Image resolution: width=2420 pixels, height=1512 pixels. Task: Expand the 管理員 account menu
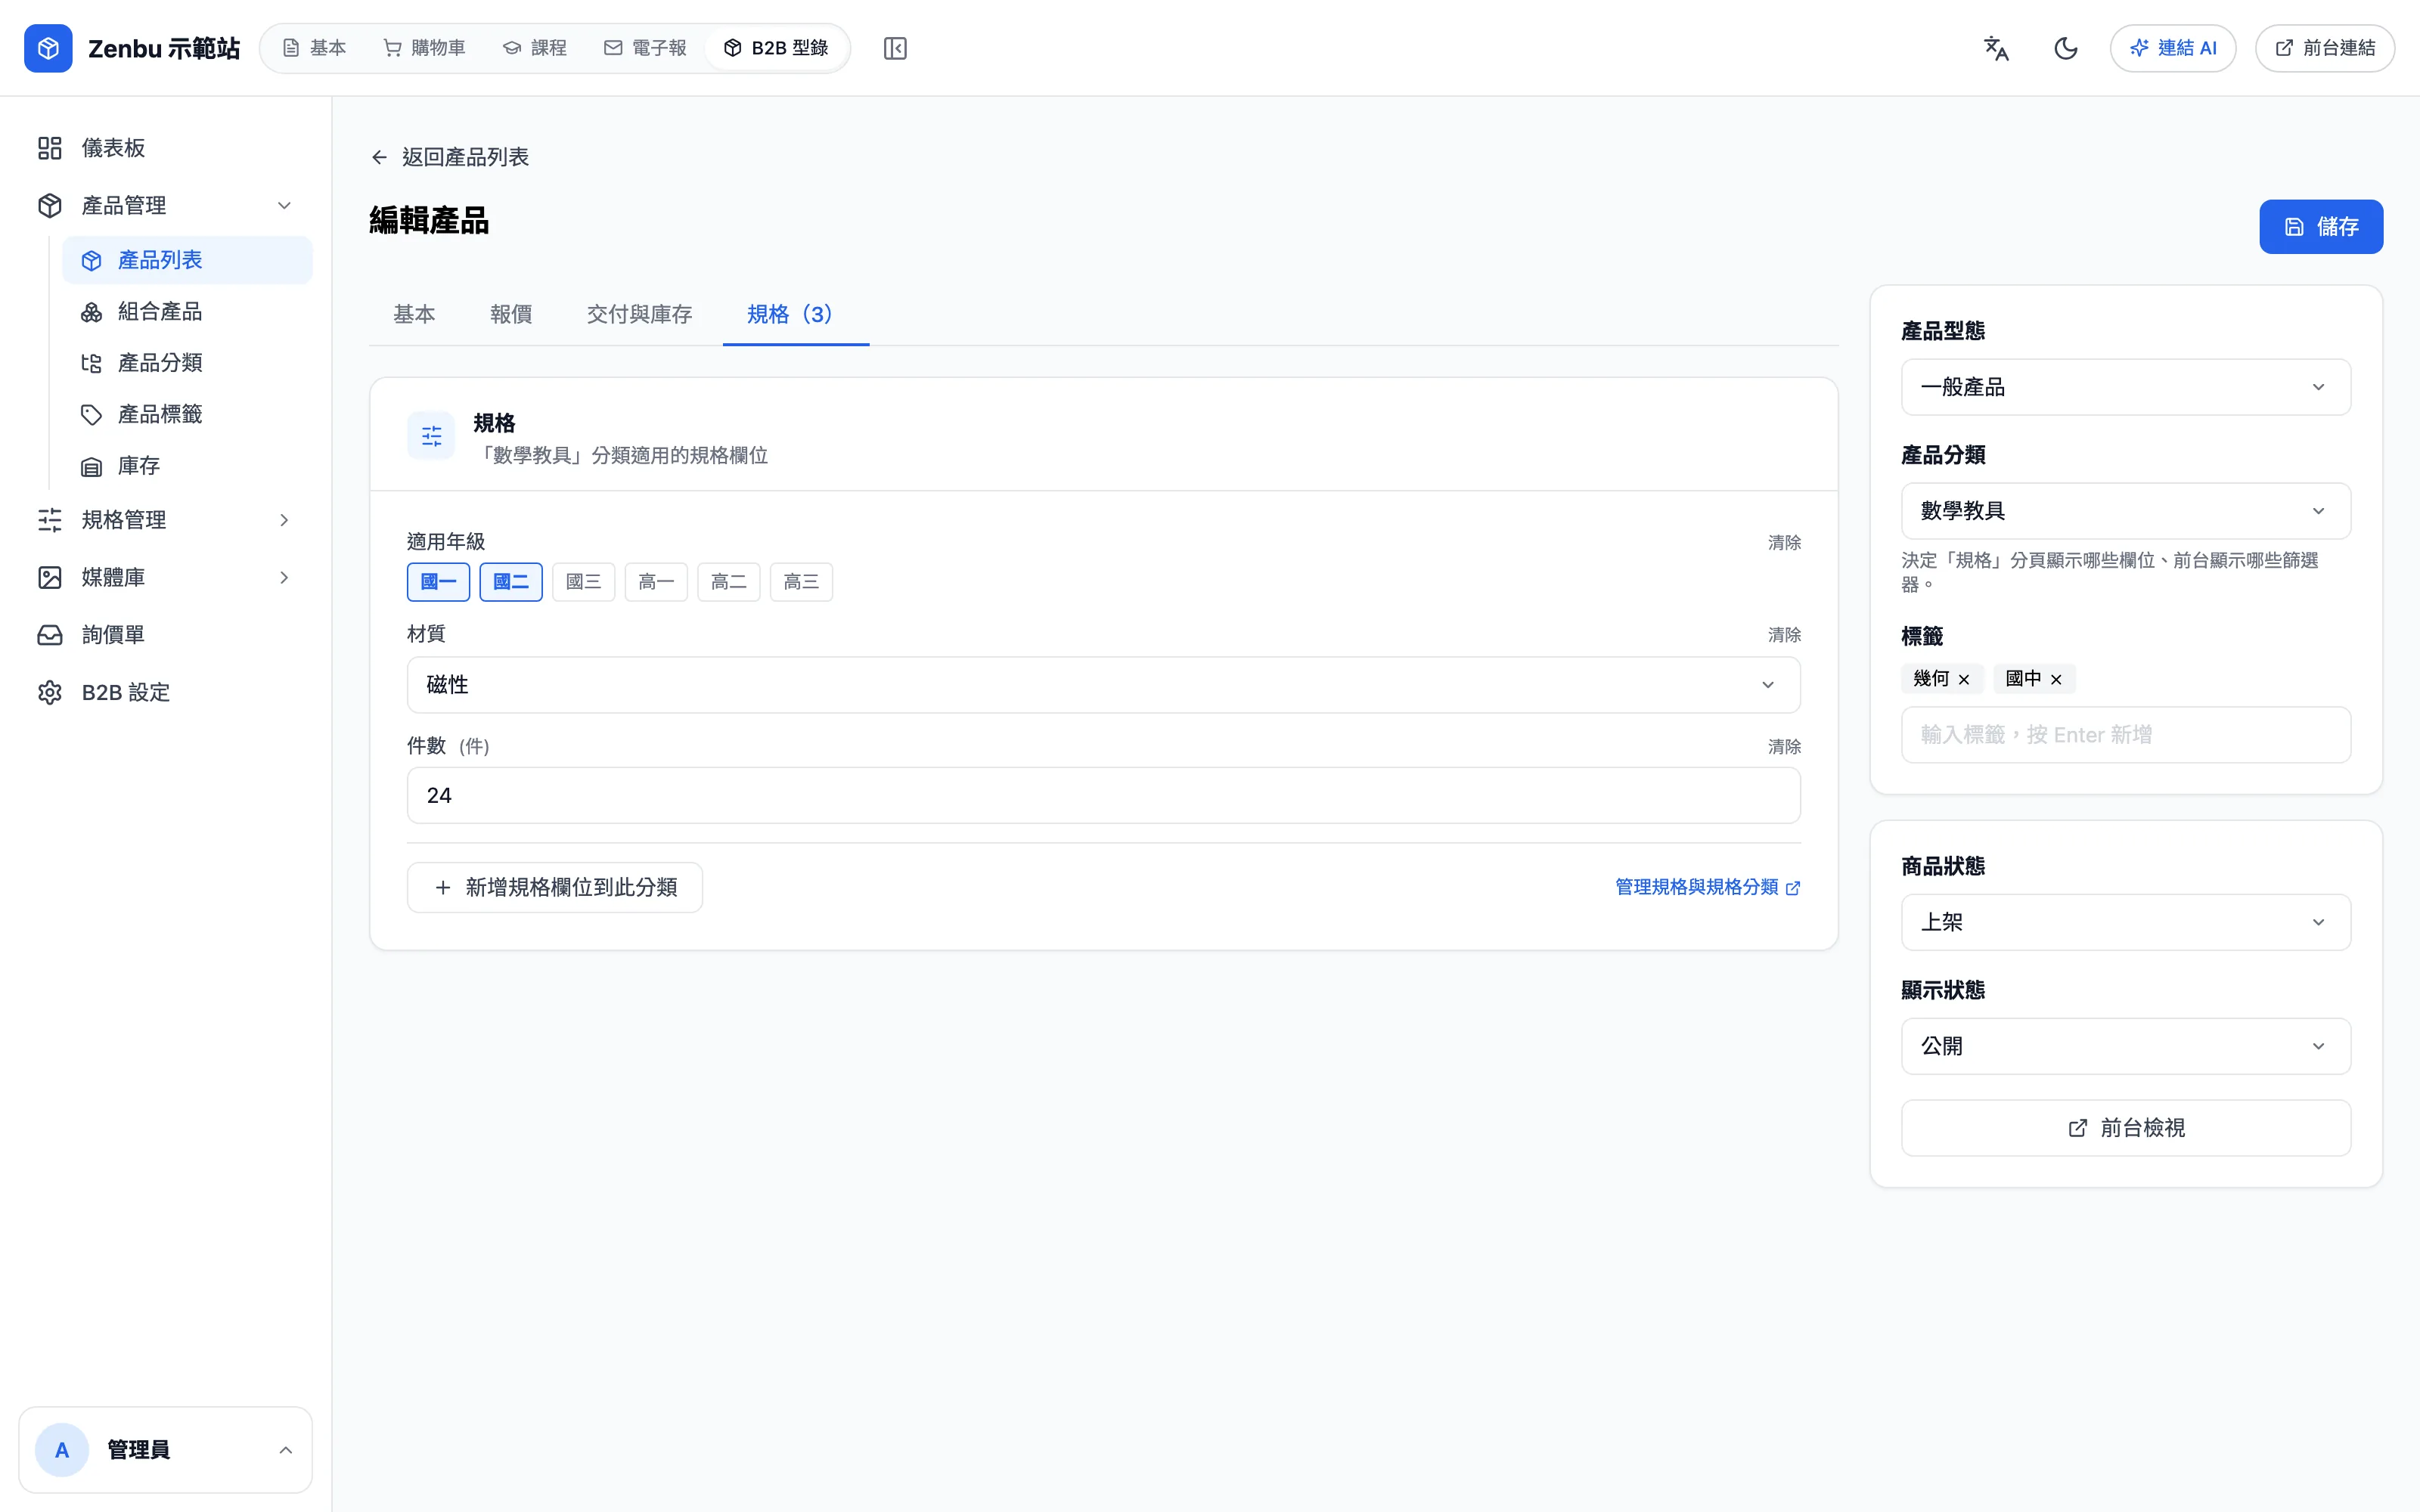(x=165, y=1450)
